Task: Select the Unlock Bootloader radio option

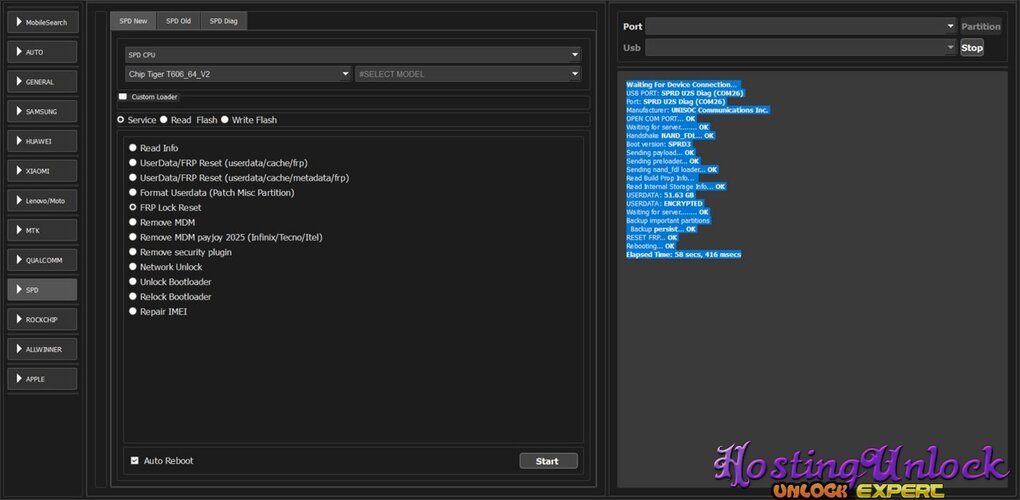Action: tap(132, 282)
